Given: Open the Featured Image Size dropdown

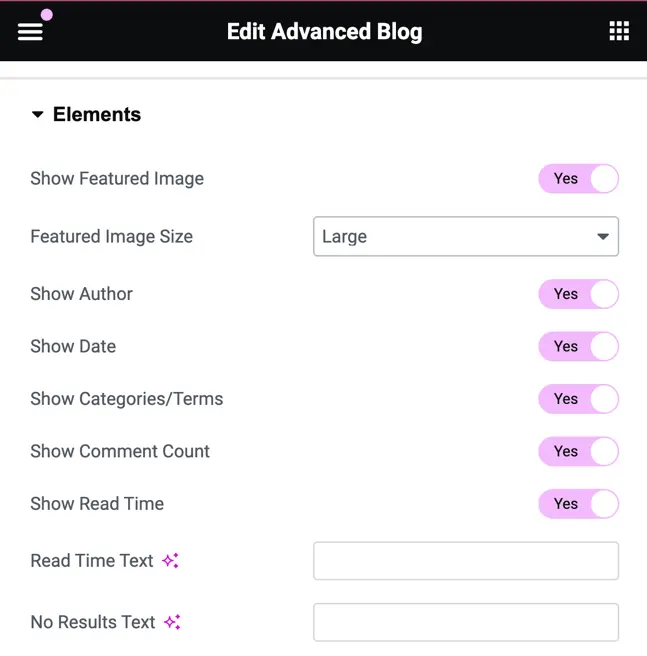Looking at the screenshot, I should 466,236.
